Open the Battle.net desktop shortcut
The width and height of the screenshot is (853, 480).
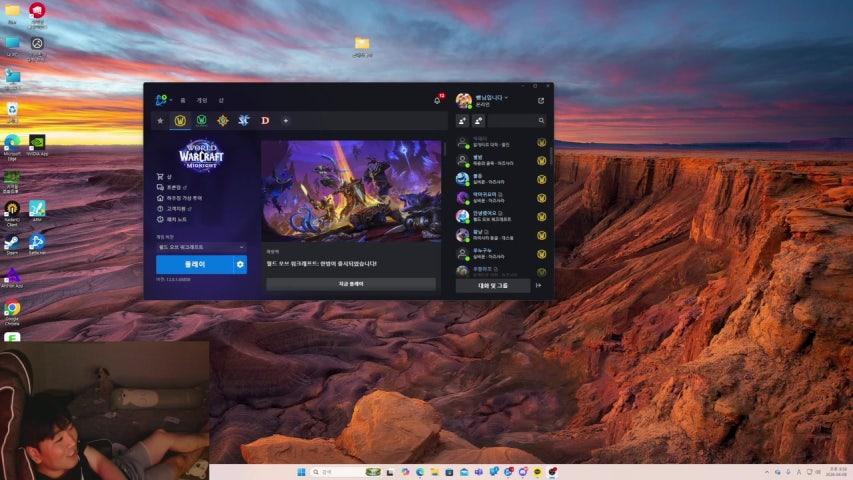pos(37,244)
